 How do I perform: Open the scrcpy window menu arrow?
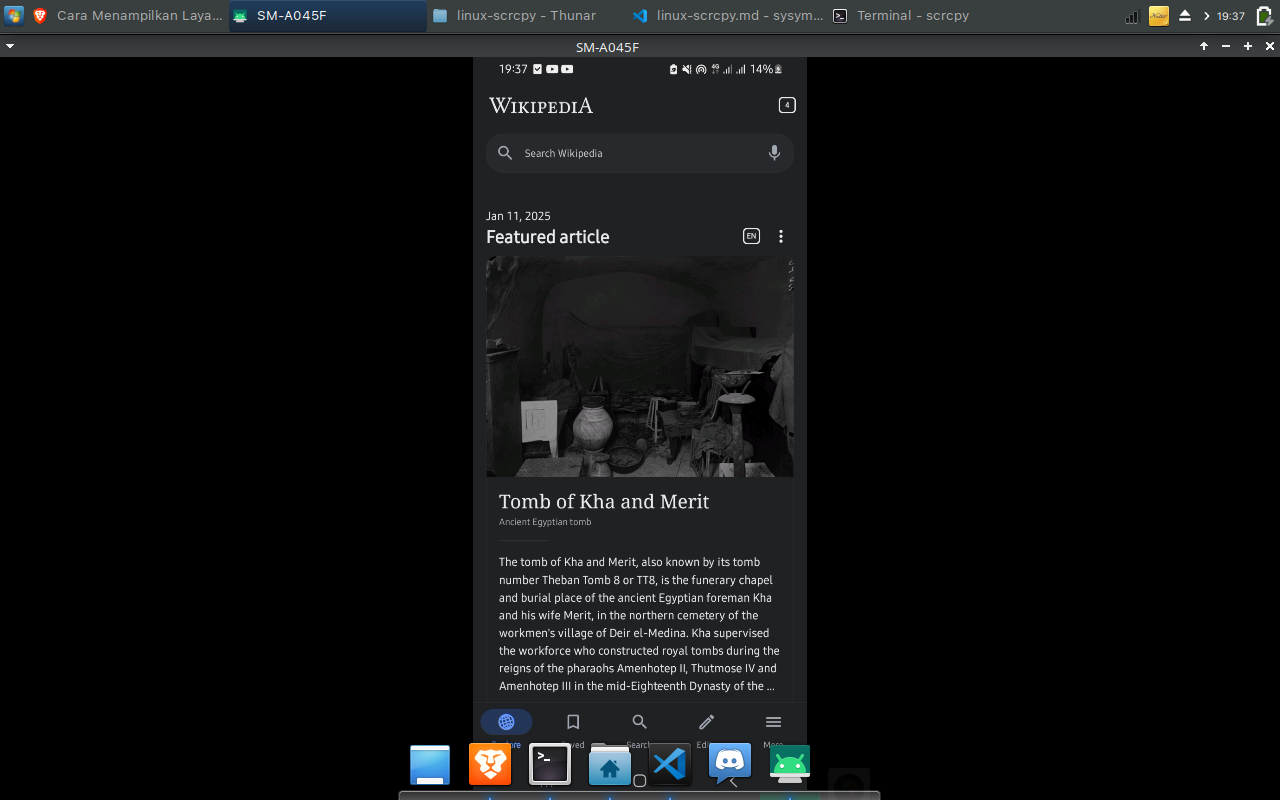(10, 47)
